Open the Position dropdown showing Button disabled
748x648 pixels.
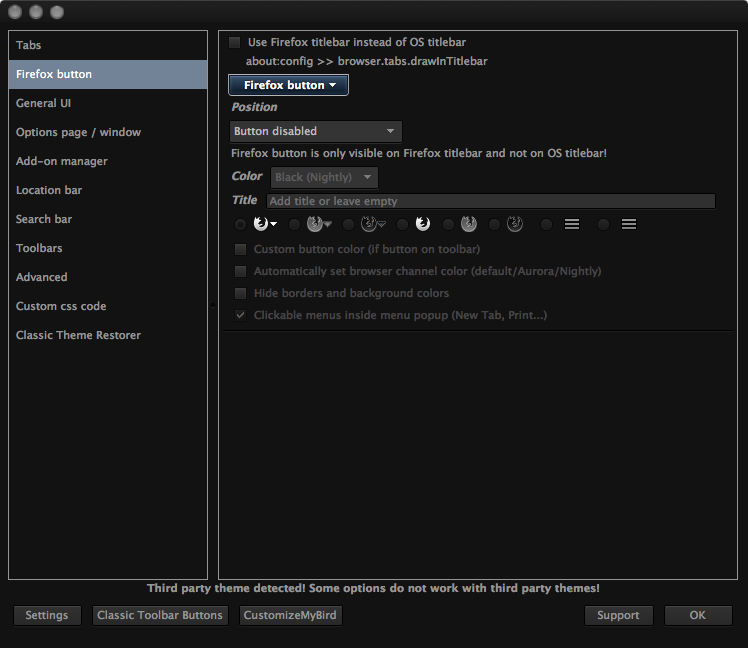315,131
